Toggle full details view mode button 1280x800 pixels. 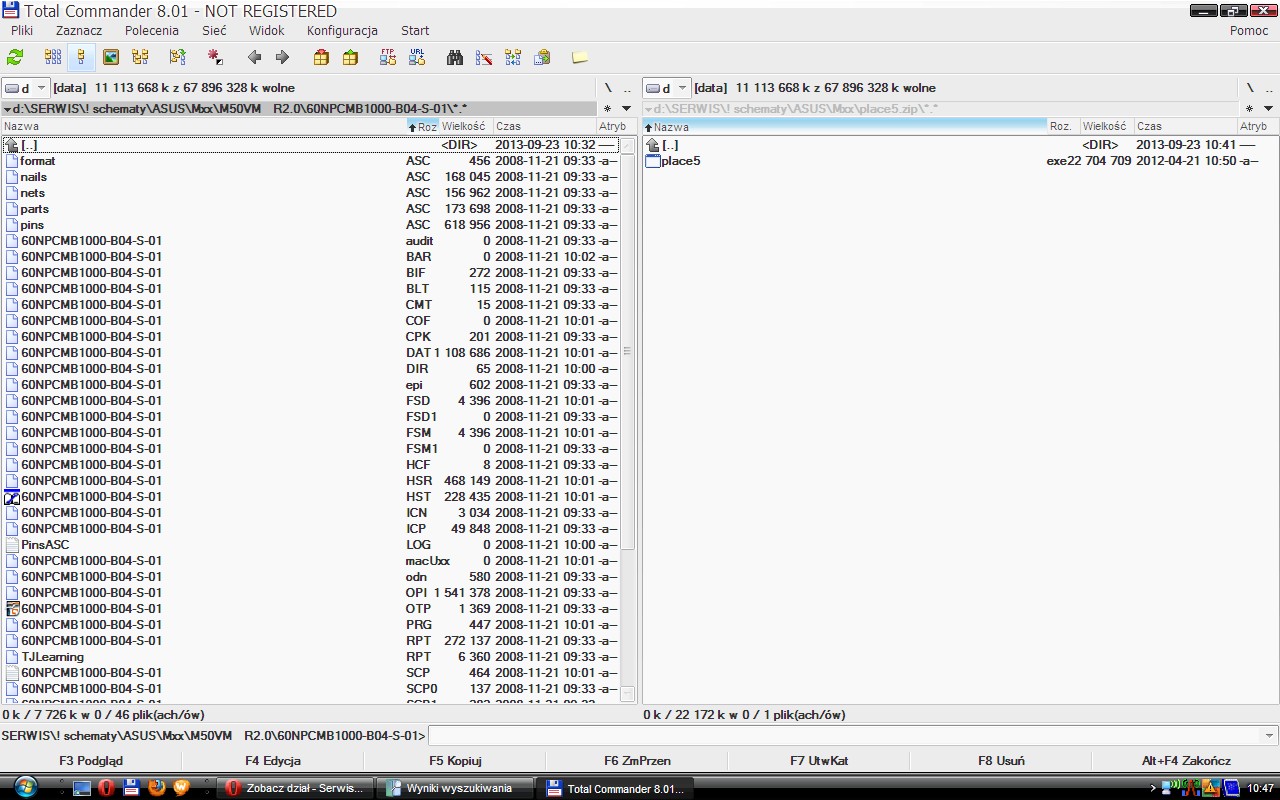(x=81, y=58)
